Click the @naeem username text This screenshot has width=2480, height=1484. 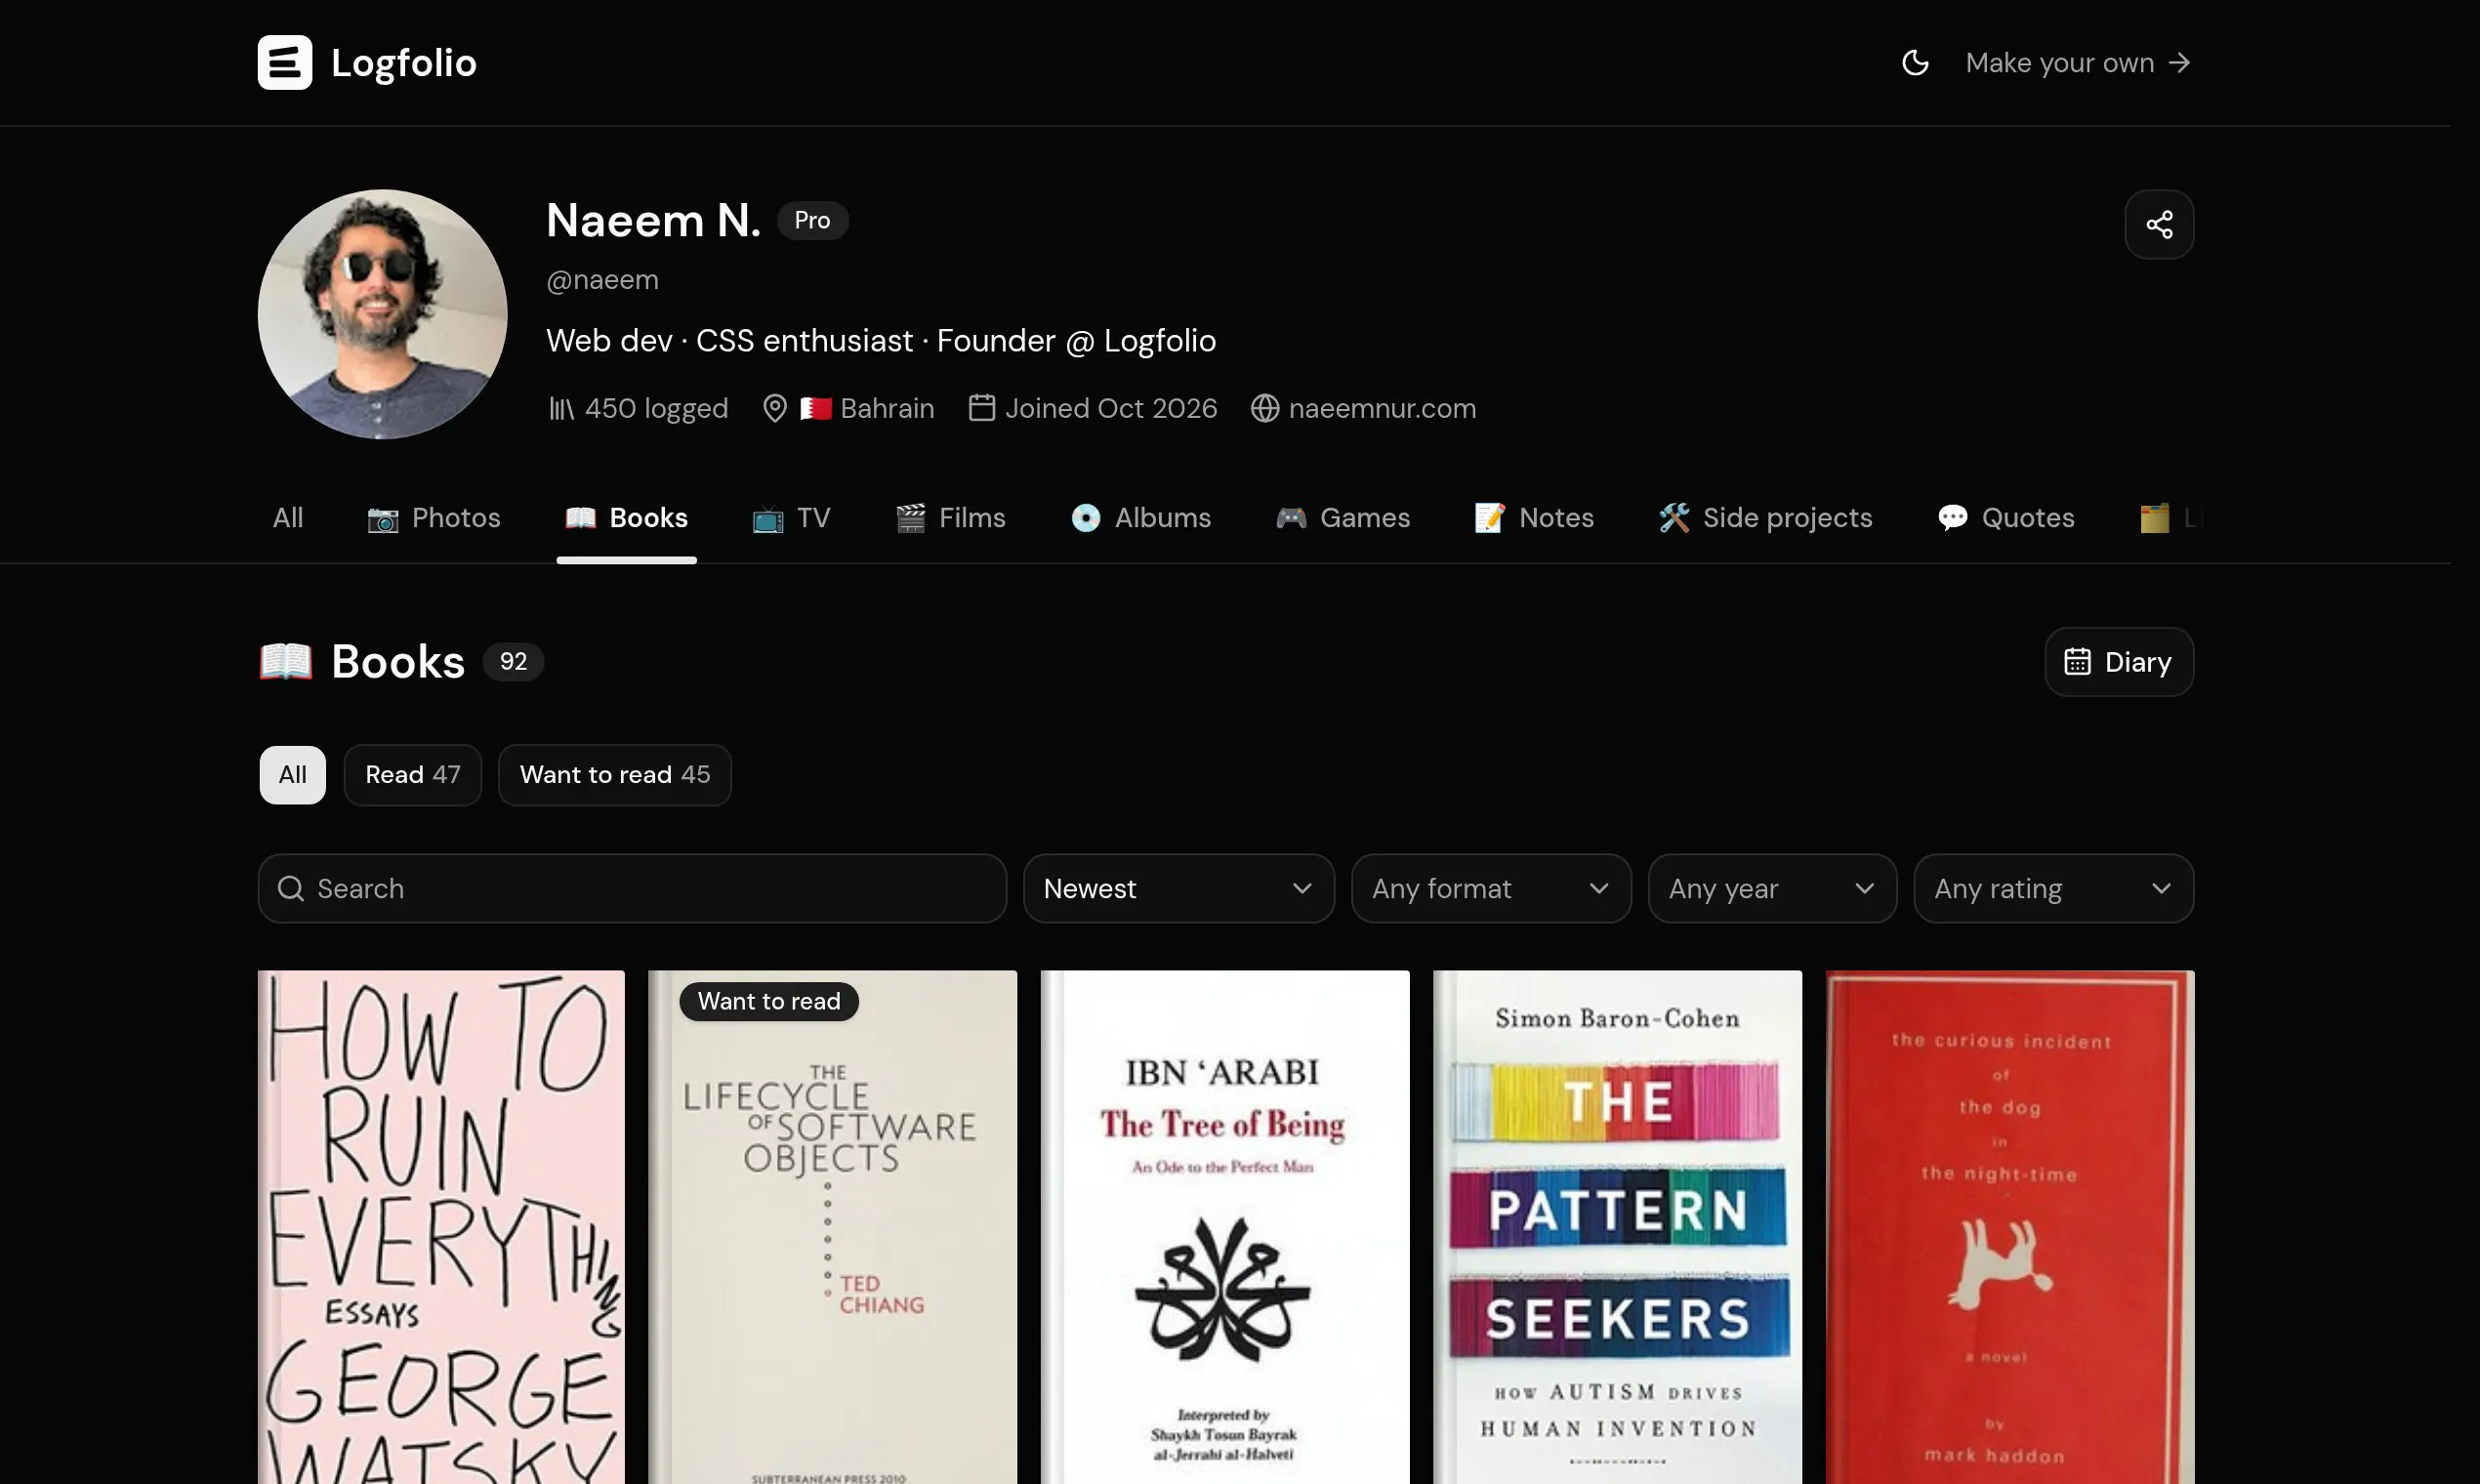click(x=602, y=280)
